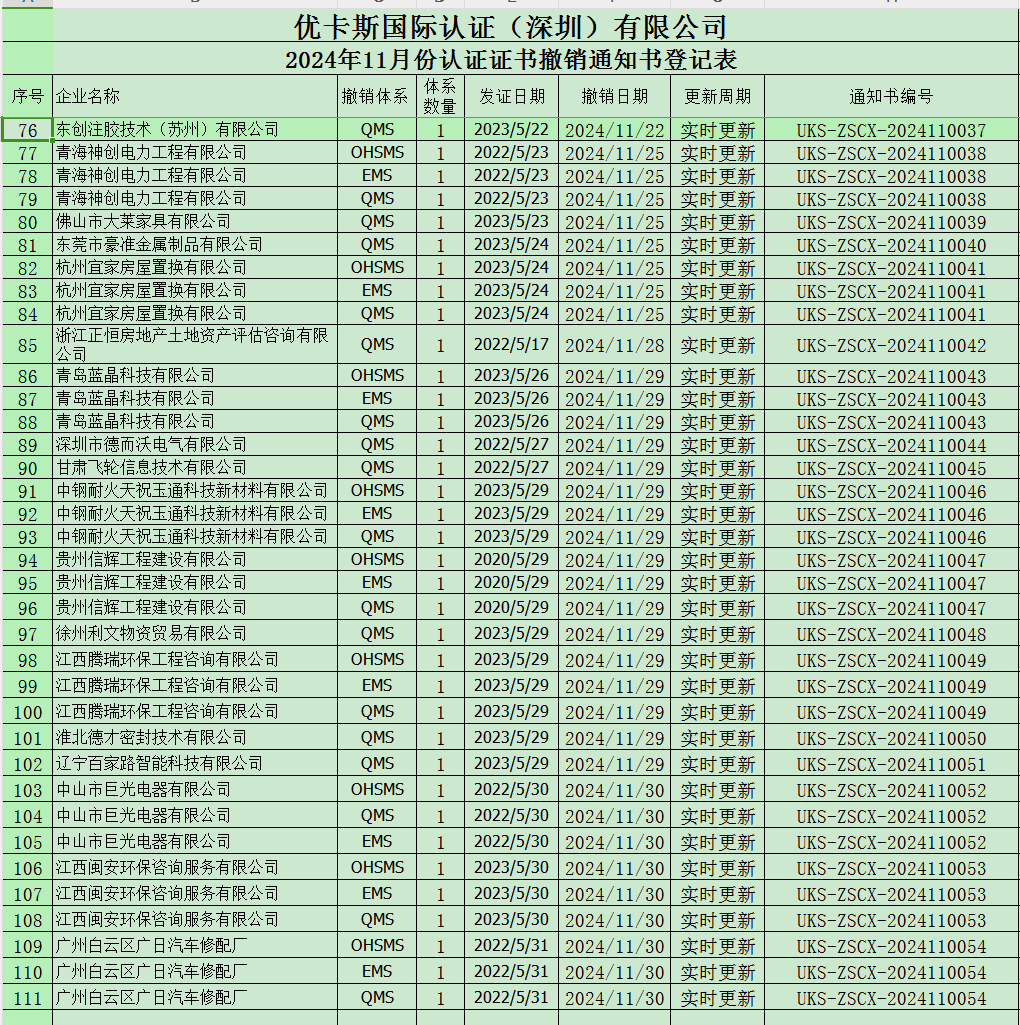
Task: Select cell UKS-ZSCX-2024110044
Action: click(891, 445)
